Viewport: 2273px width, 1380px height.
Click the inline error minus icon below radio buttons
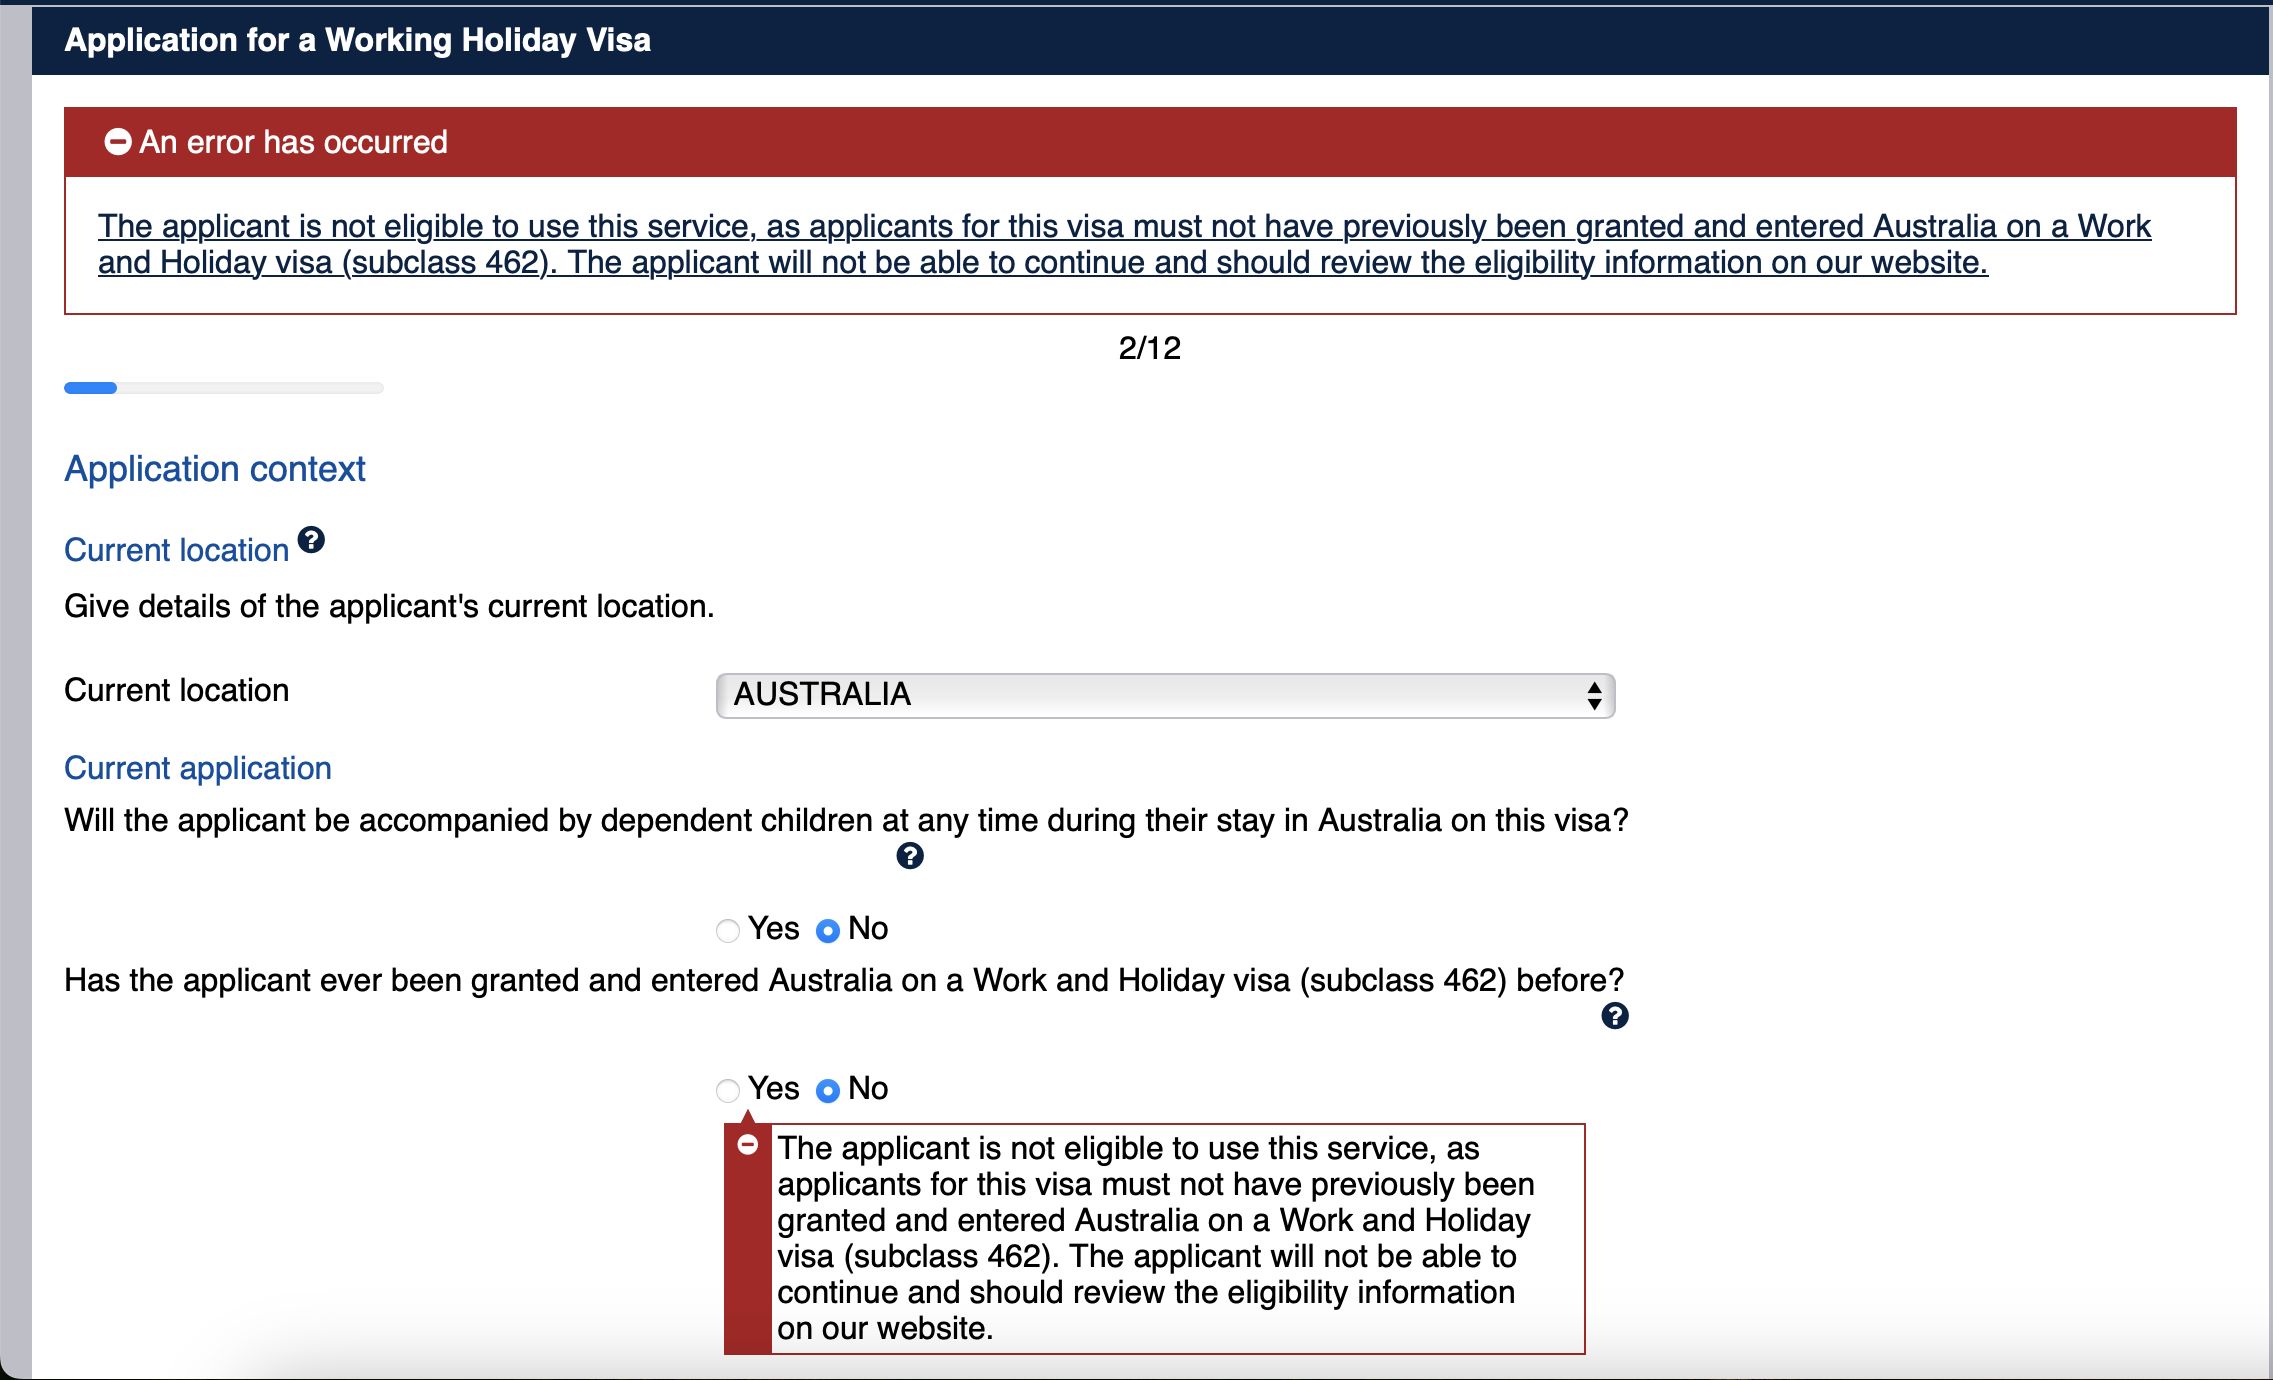point(748,1144)
